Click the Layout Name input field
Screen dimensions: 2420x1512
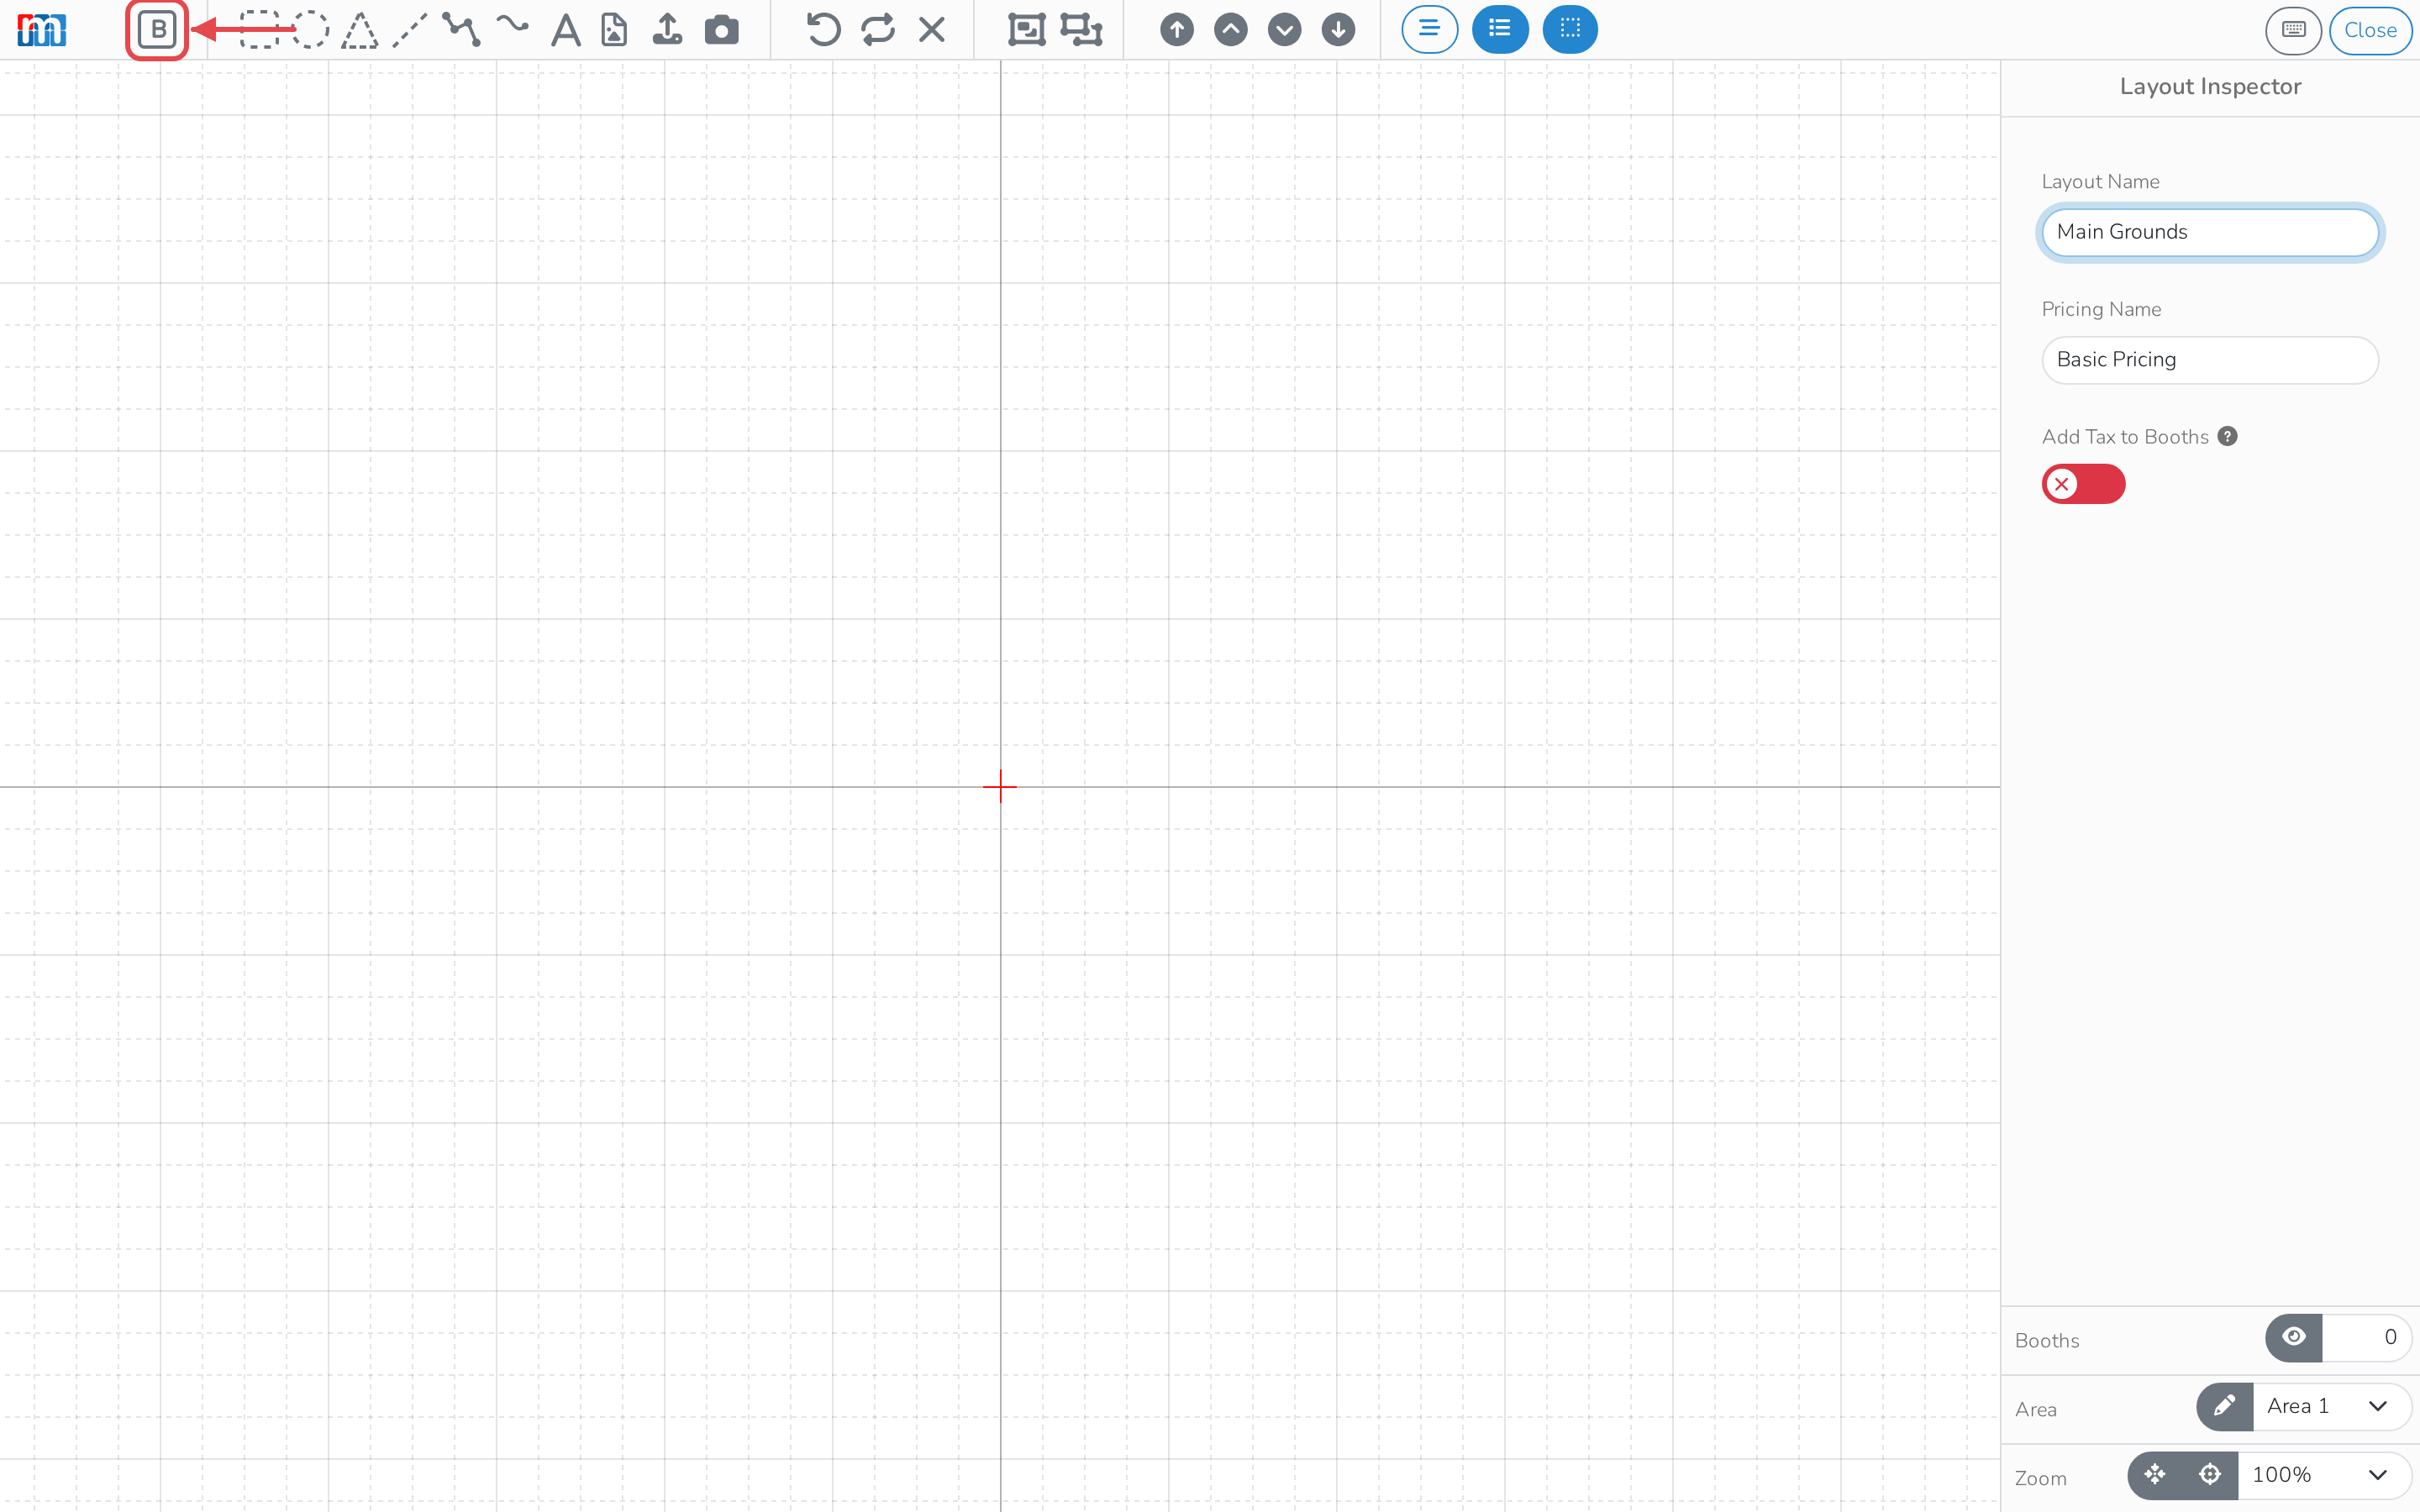coord(2210,232)
